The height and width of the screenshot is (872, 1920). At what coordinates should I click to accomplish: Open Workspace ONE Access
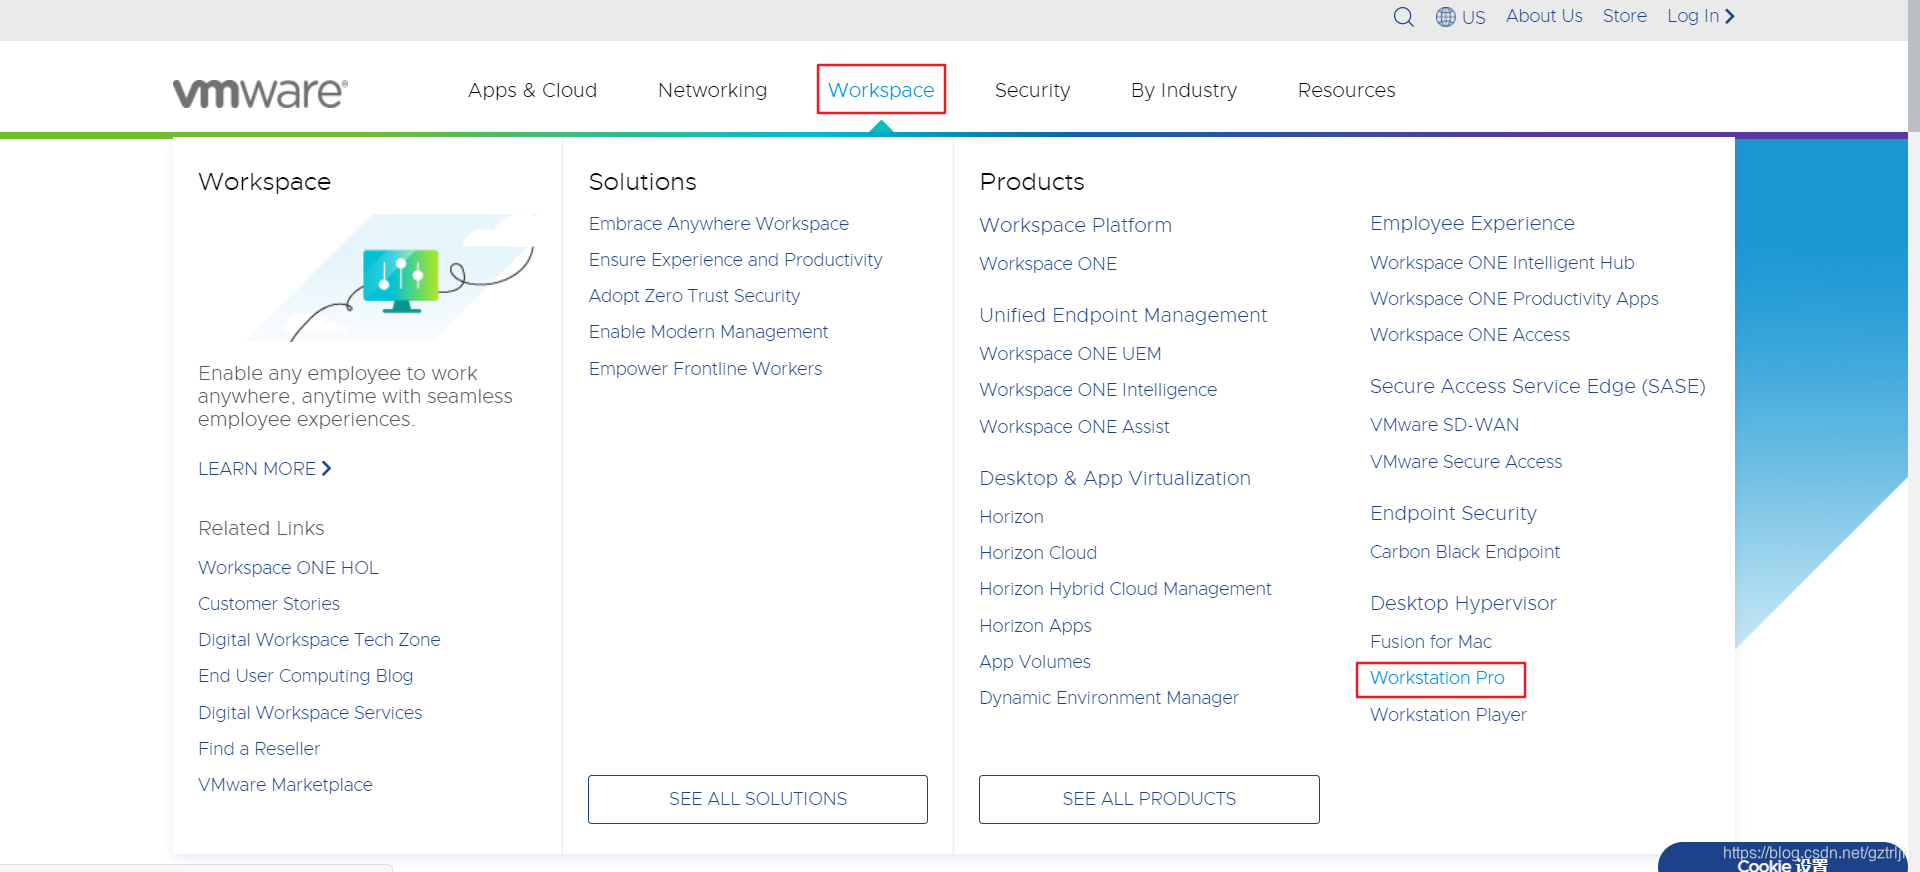[1470, 334]
